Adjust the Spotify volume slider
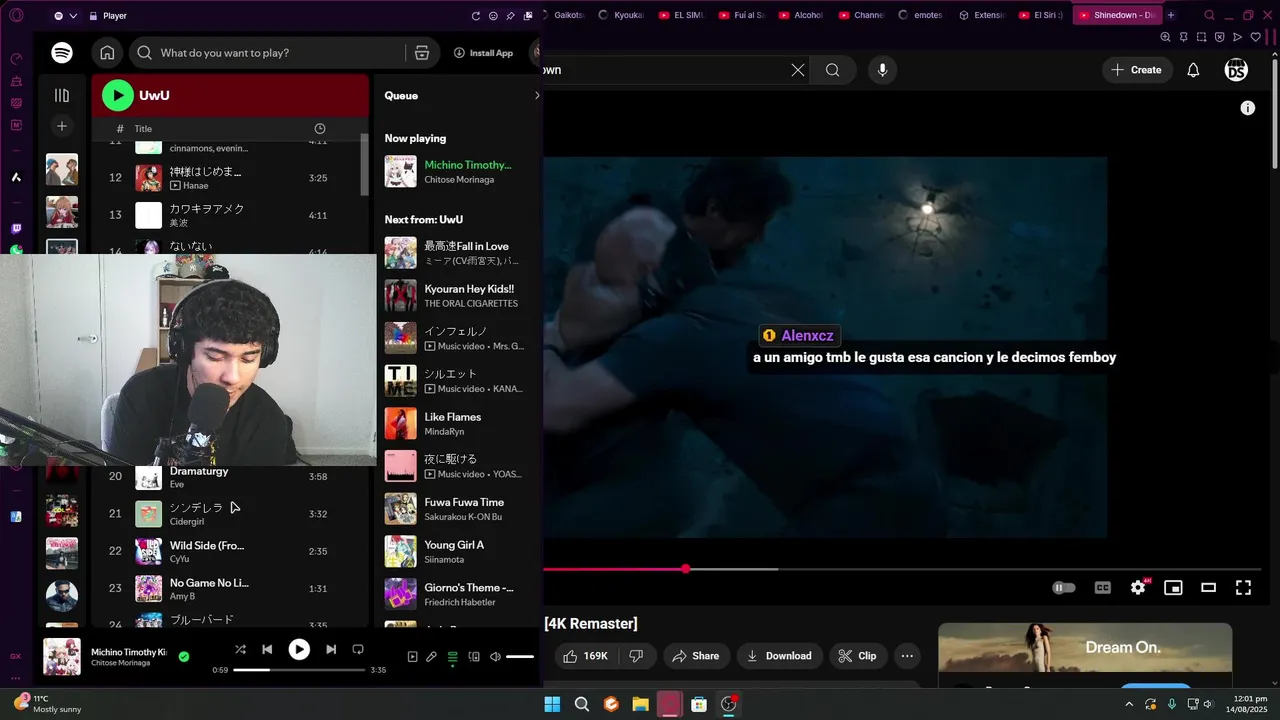Viewport: 1280px width, 720px height. pos(520,657)
